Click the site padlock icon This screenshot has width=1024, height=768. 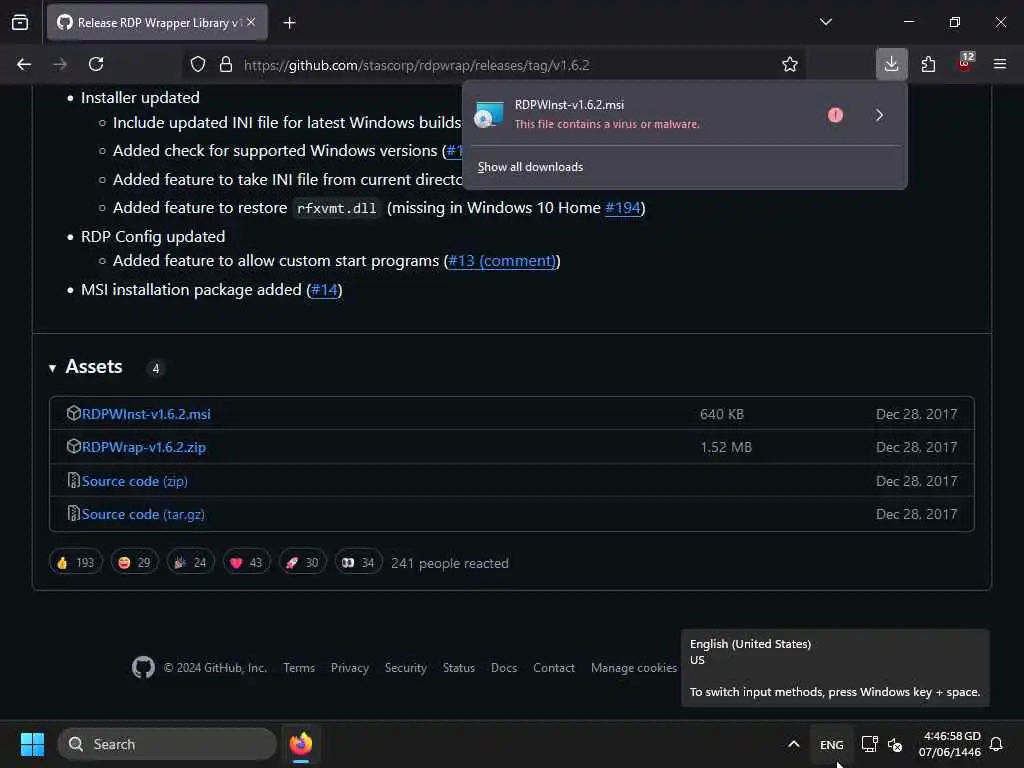(226, 65)
